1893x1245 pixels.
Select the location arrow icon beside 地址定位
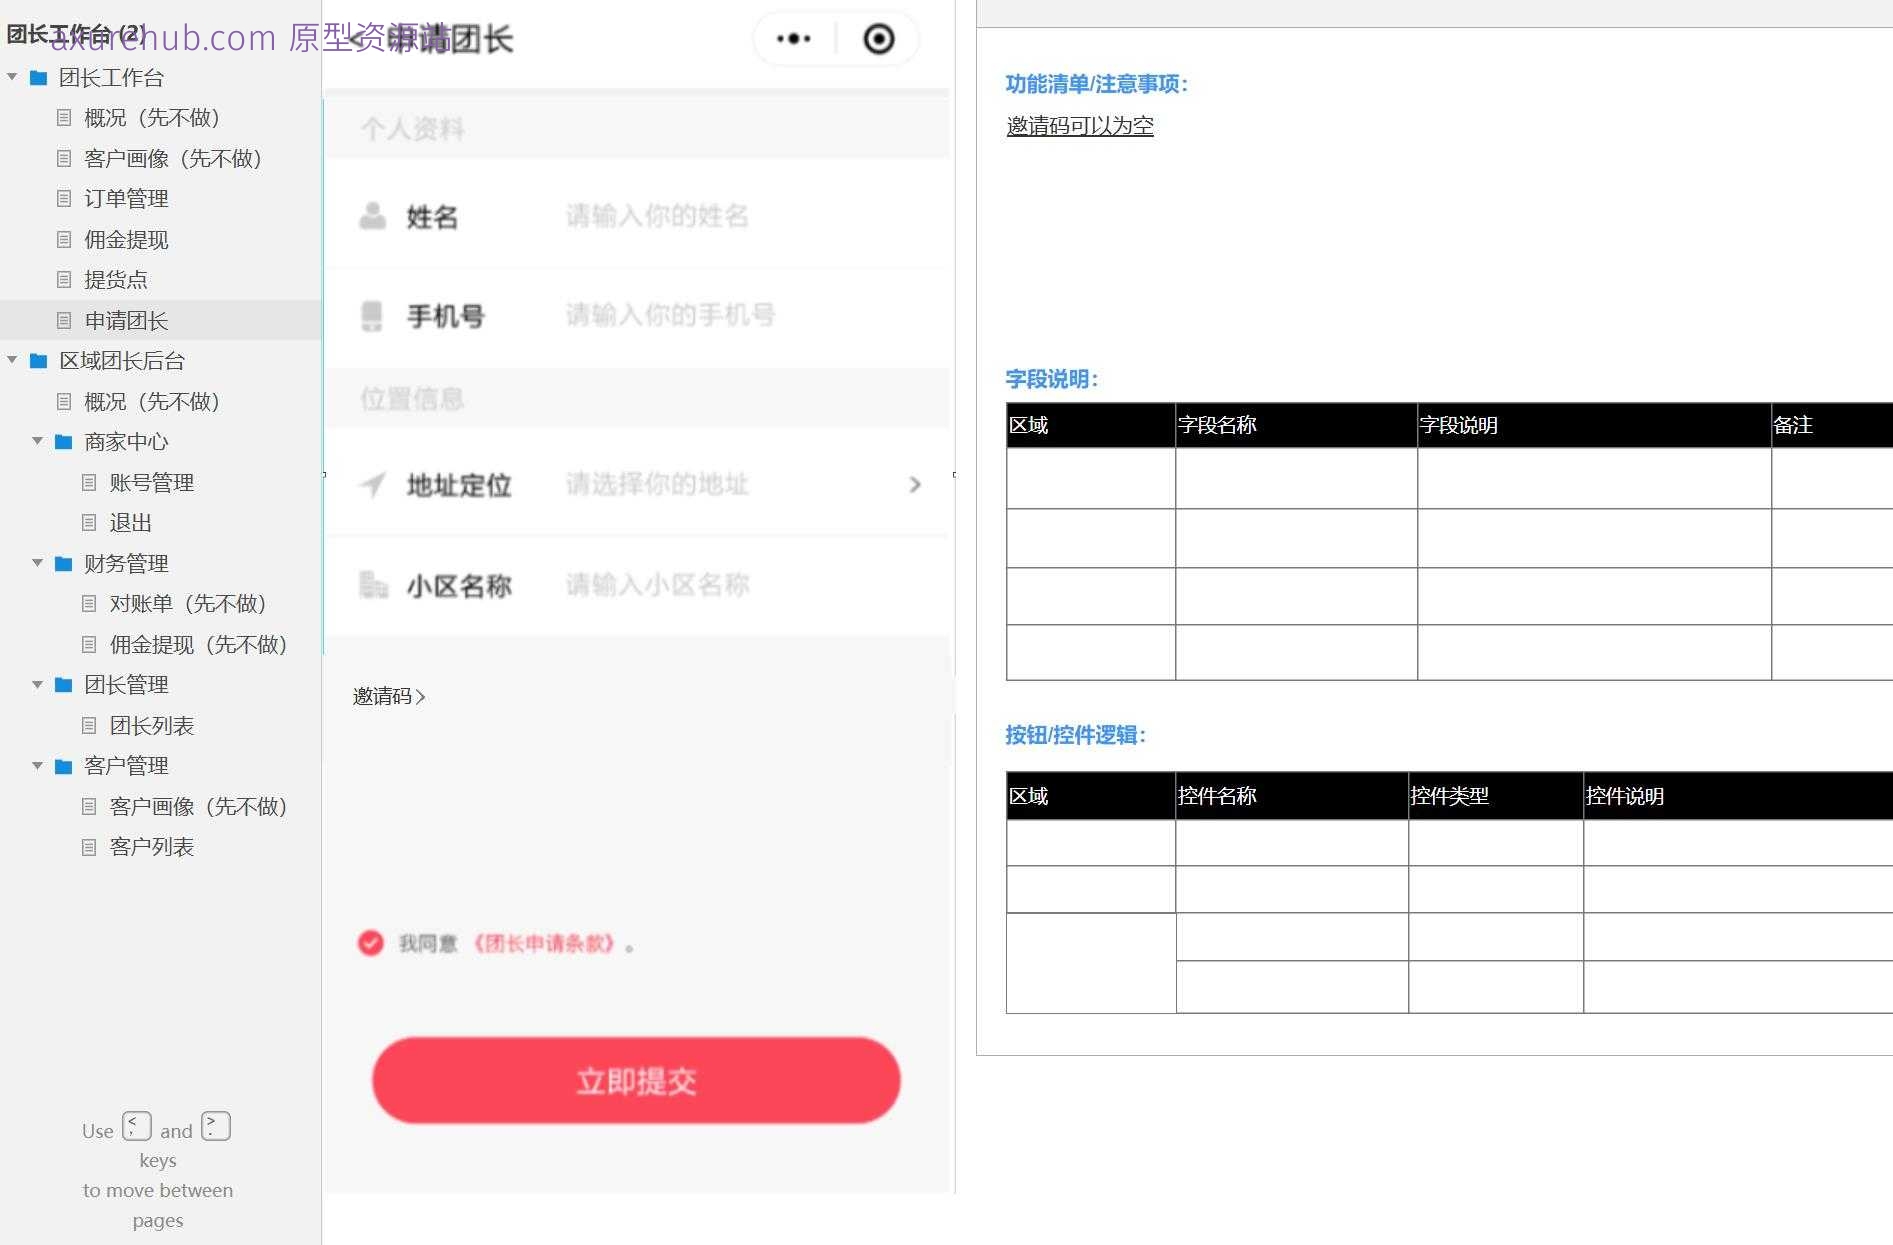click(x=372, y=485)
